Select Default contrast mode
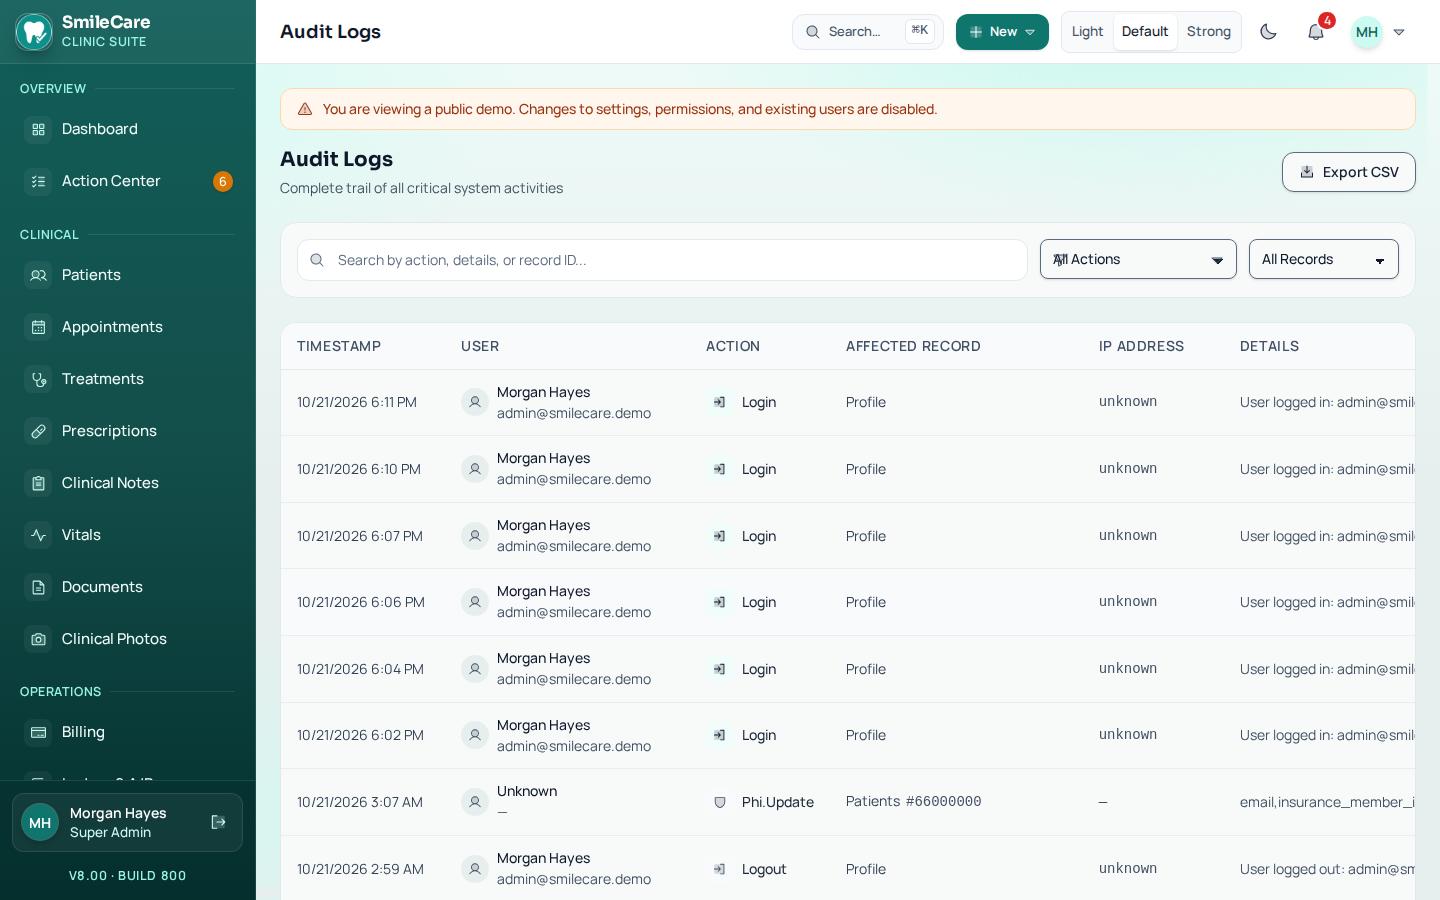Viewport: 1440px width, 900px height. [x=1145, y=32]
